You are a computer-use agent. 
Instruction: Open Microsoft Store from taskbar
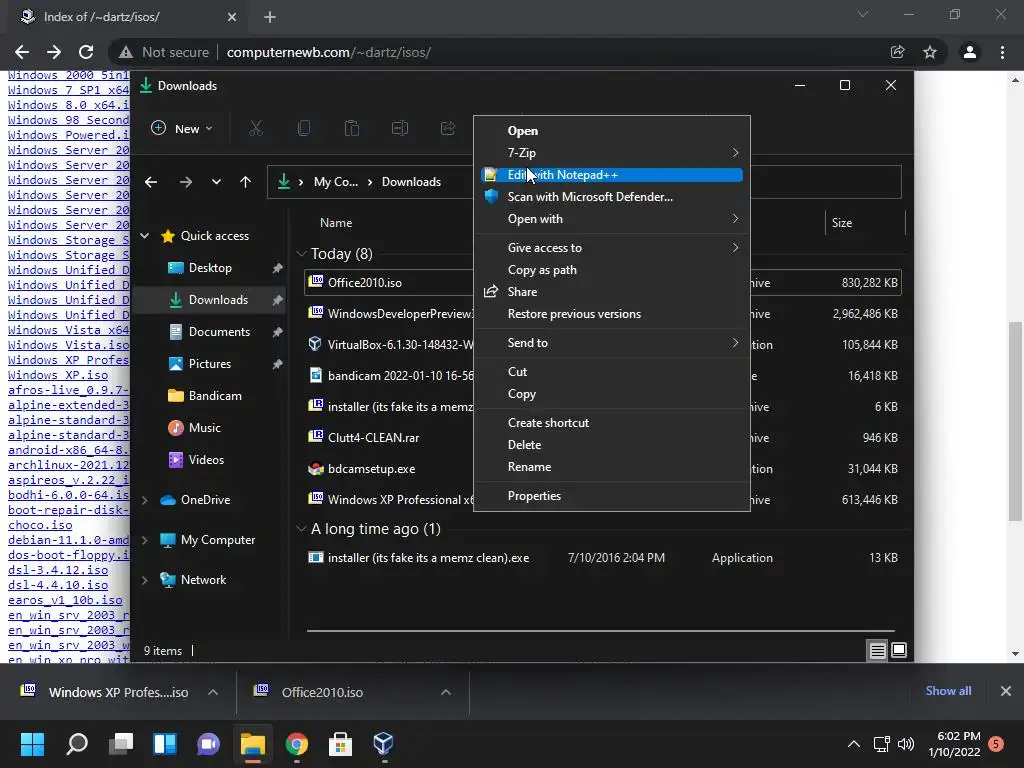coord(340,744)
